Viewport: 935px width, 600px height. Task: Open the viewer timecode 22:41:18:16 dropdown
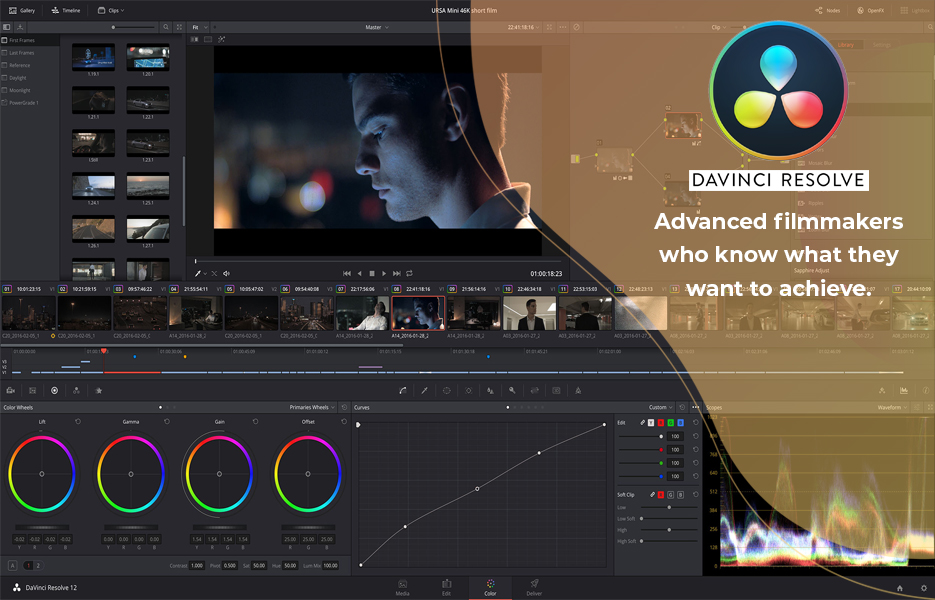524,27
